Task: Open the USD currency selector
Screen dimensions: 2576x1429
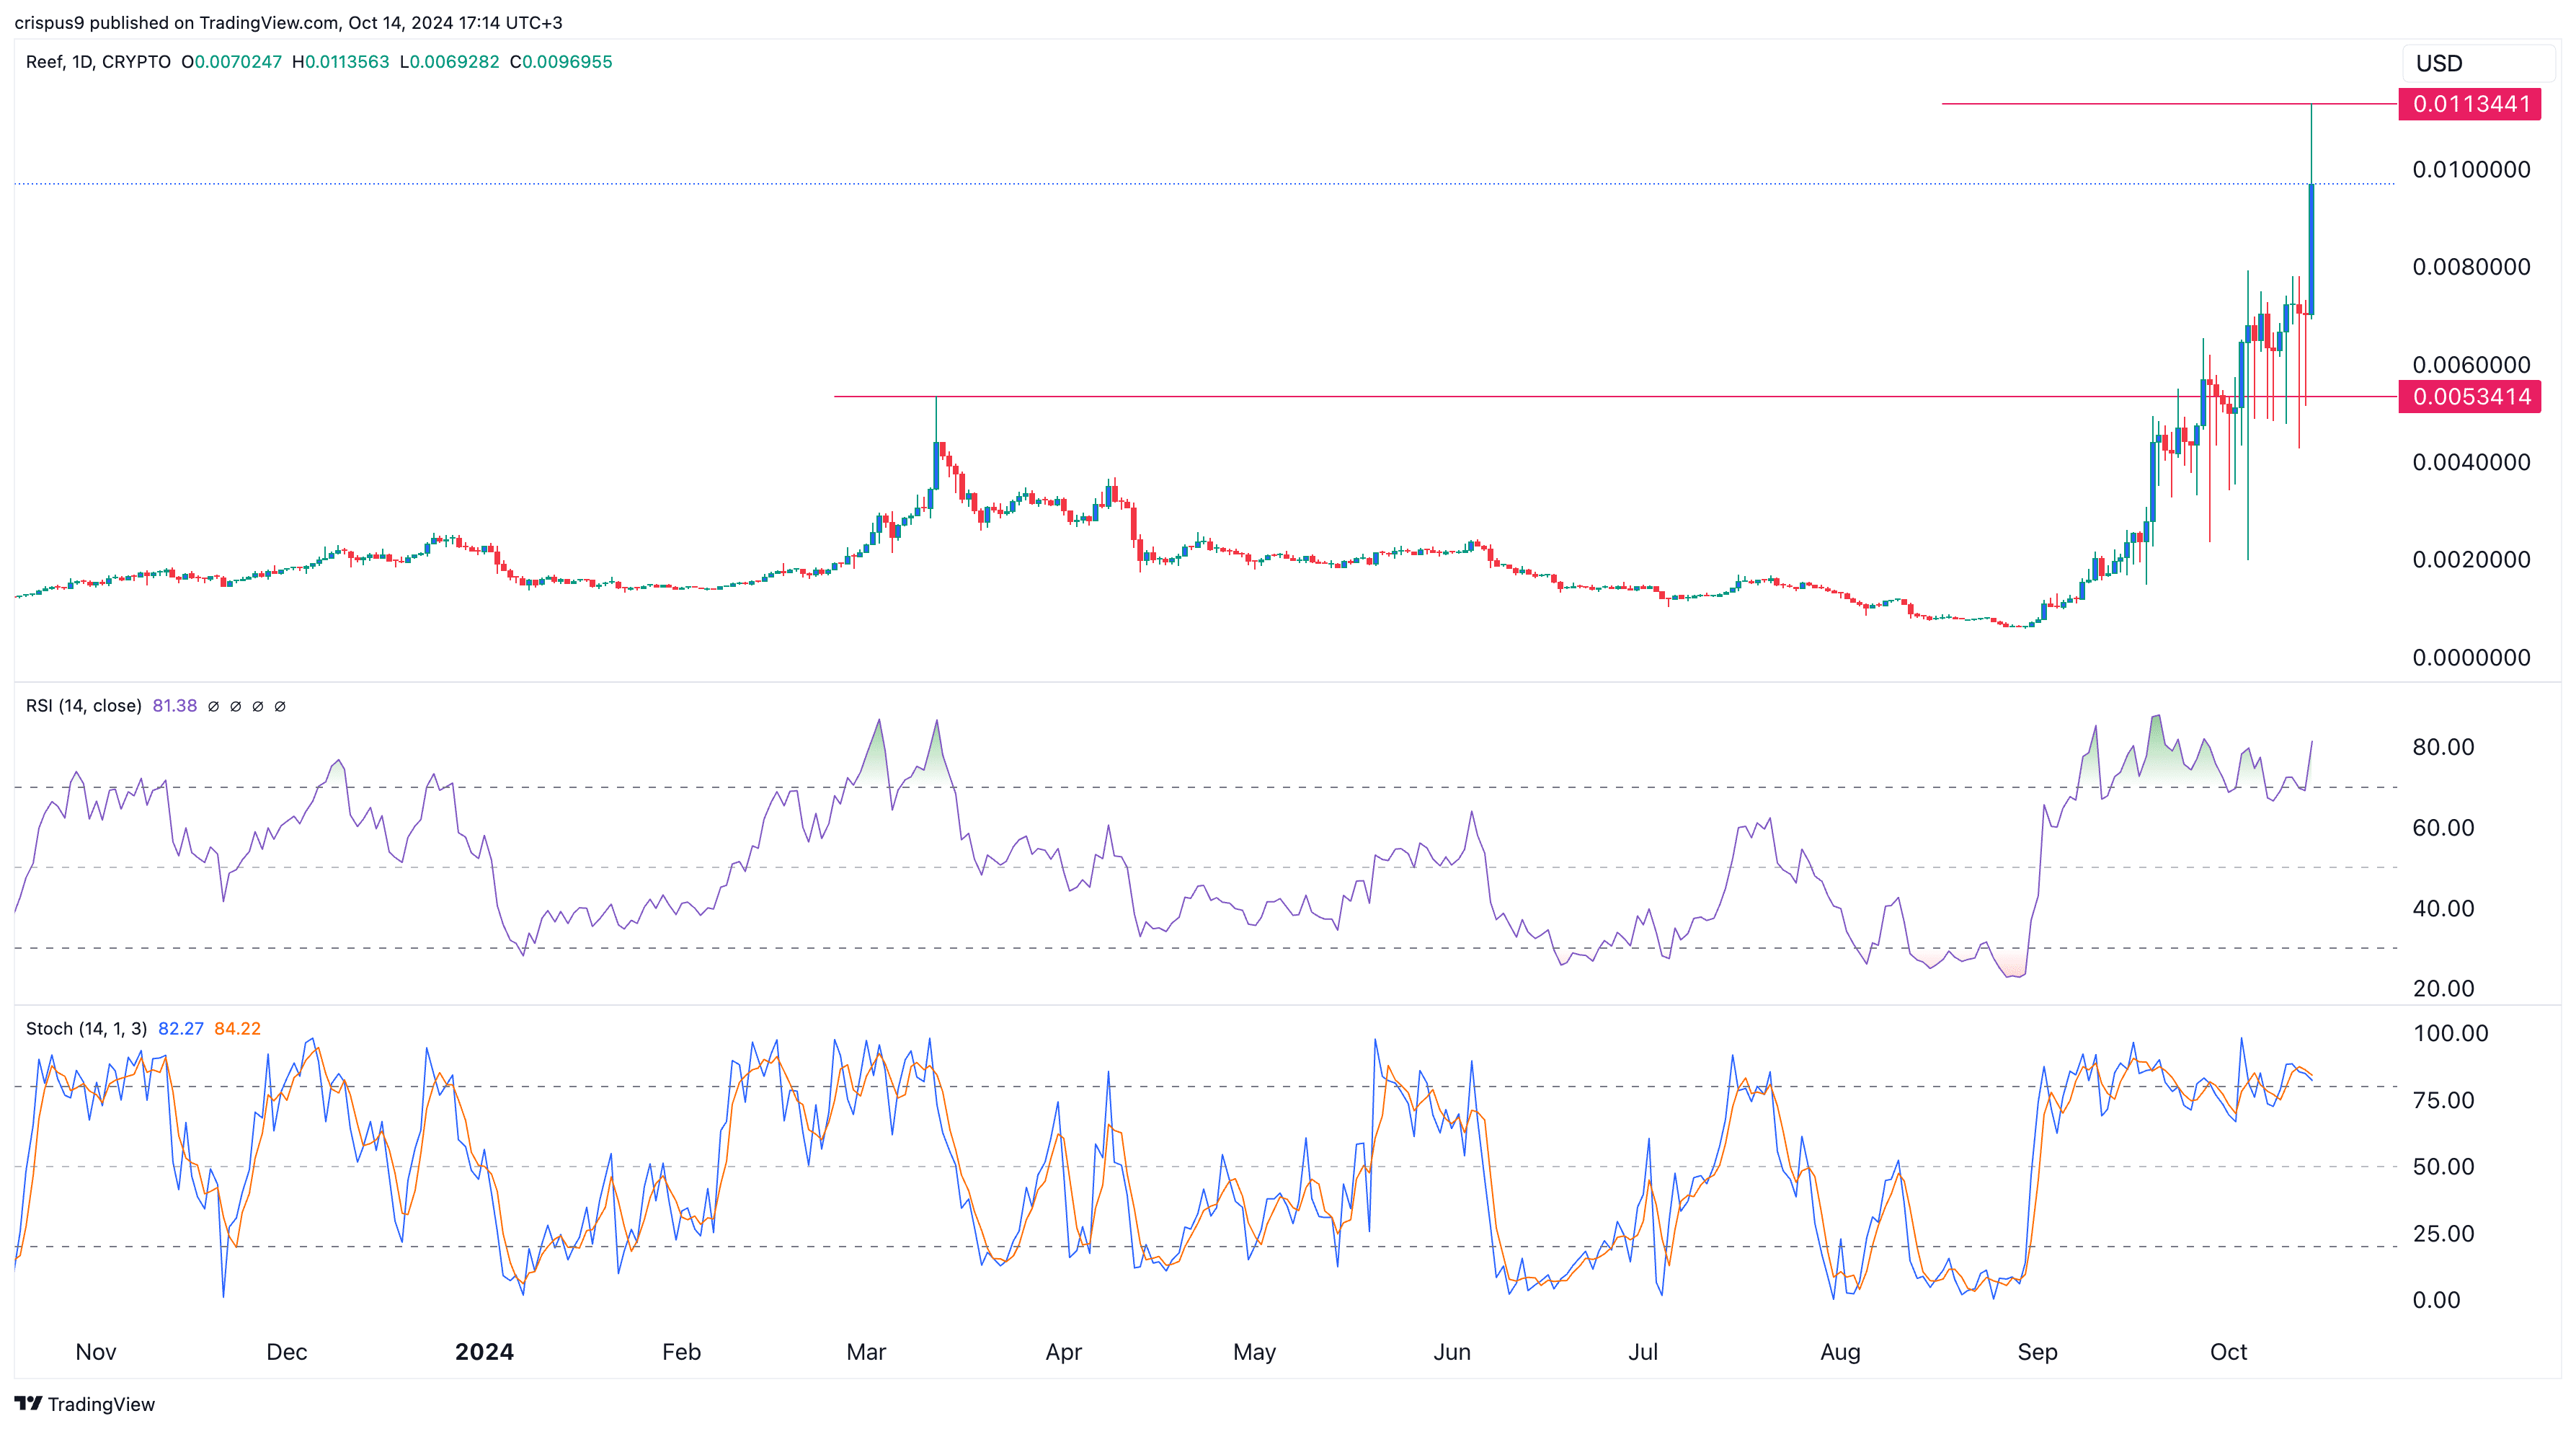Action: point(2478,63)
